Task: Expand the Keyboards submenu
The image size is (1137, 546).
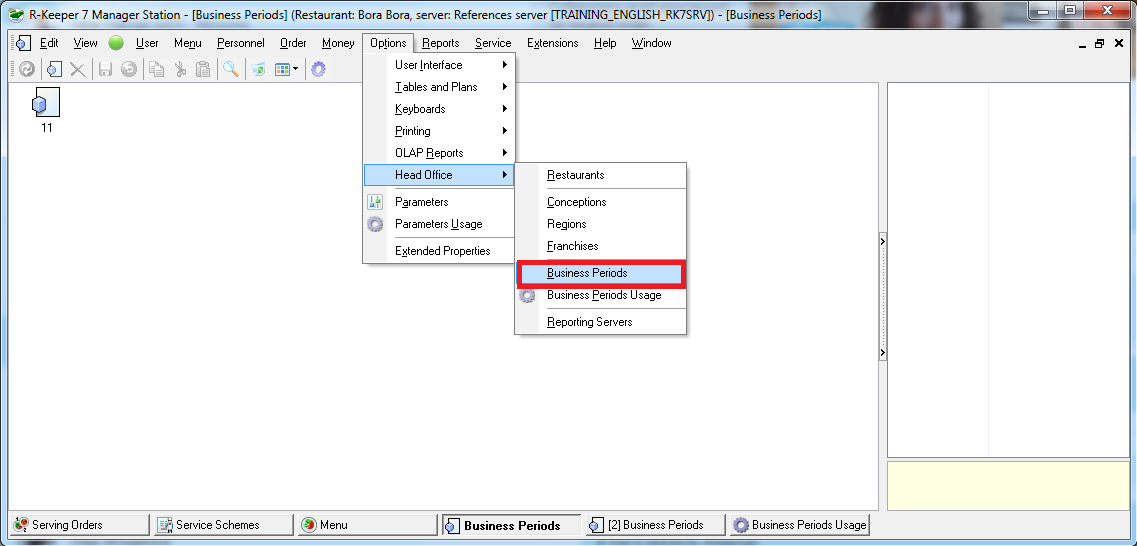Action: click(x=439, y=109)
